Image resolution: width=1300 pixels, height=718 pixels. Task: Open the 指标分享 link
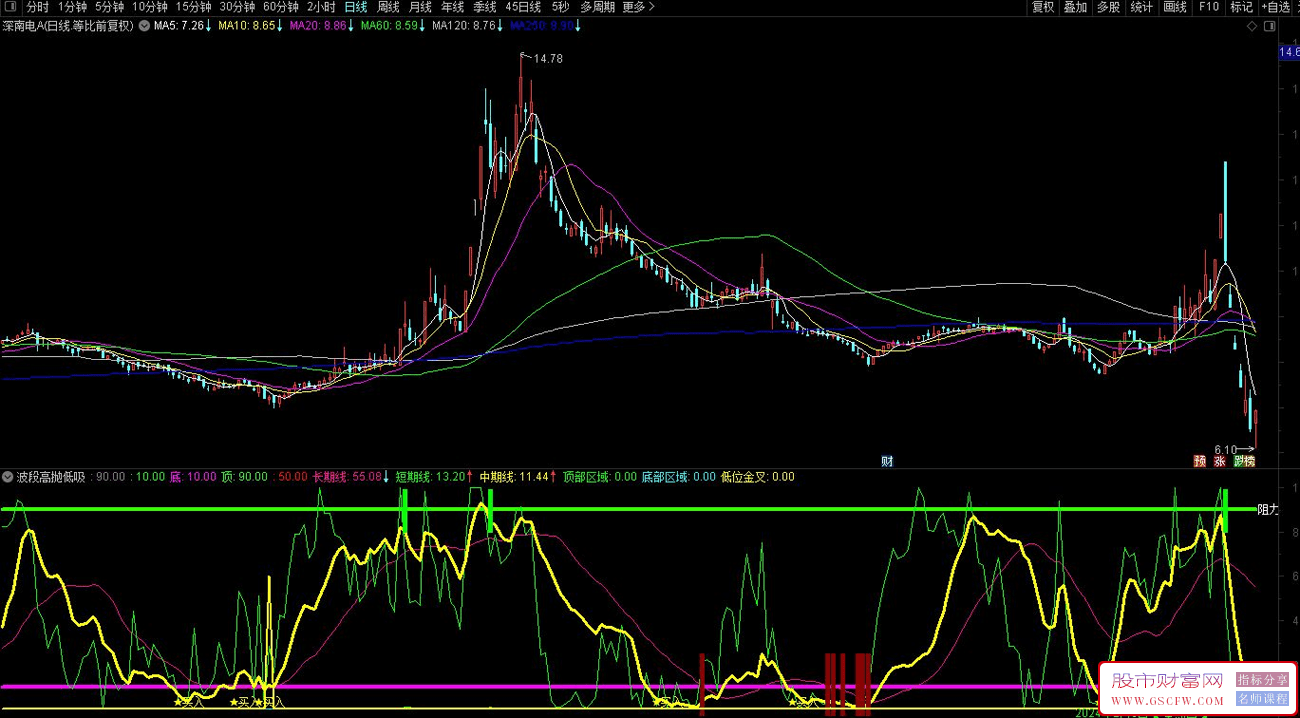(1263, 680)
